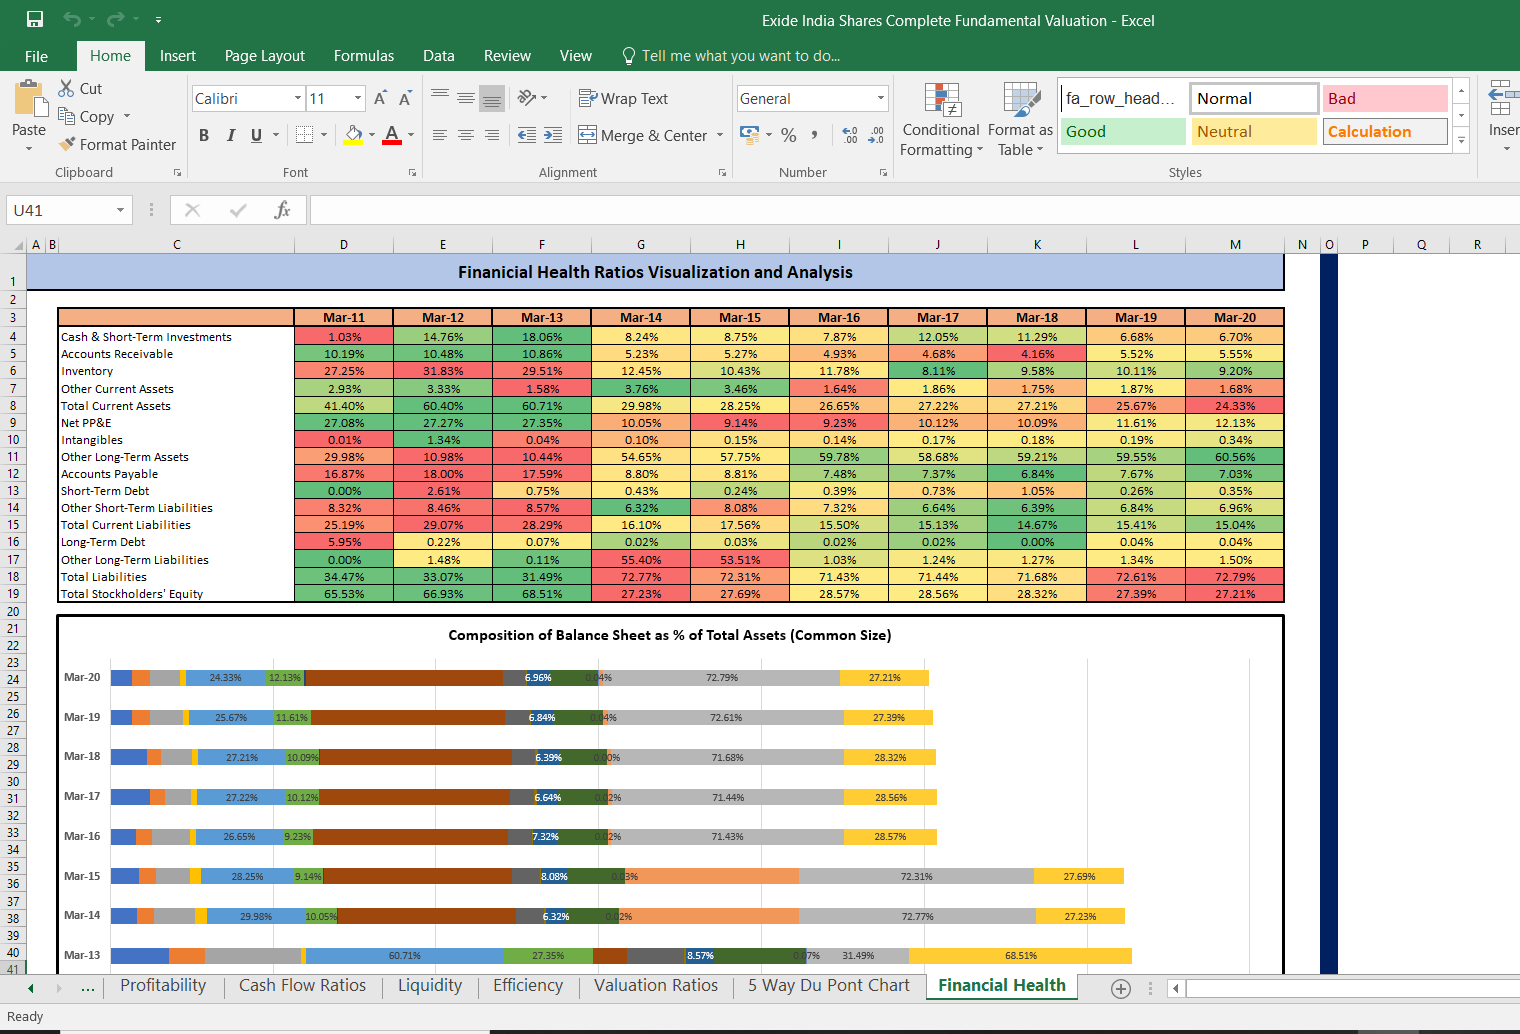
Task: Open Format as Table gallery
Action: (1020, 120)
